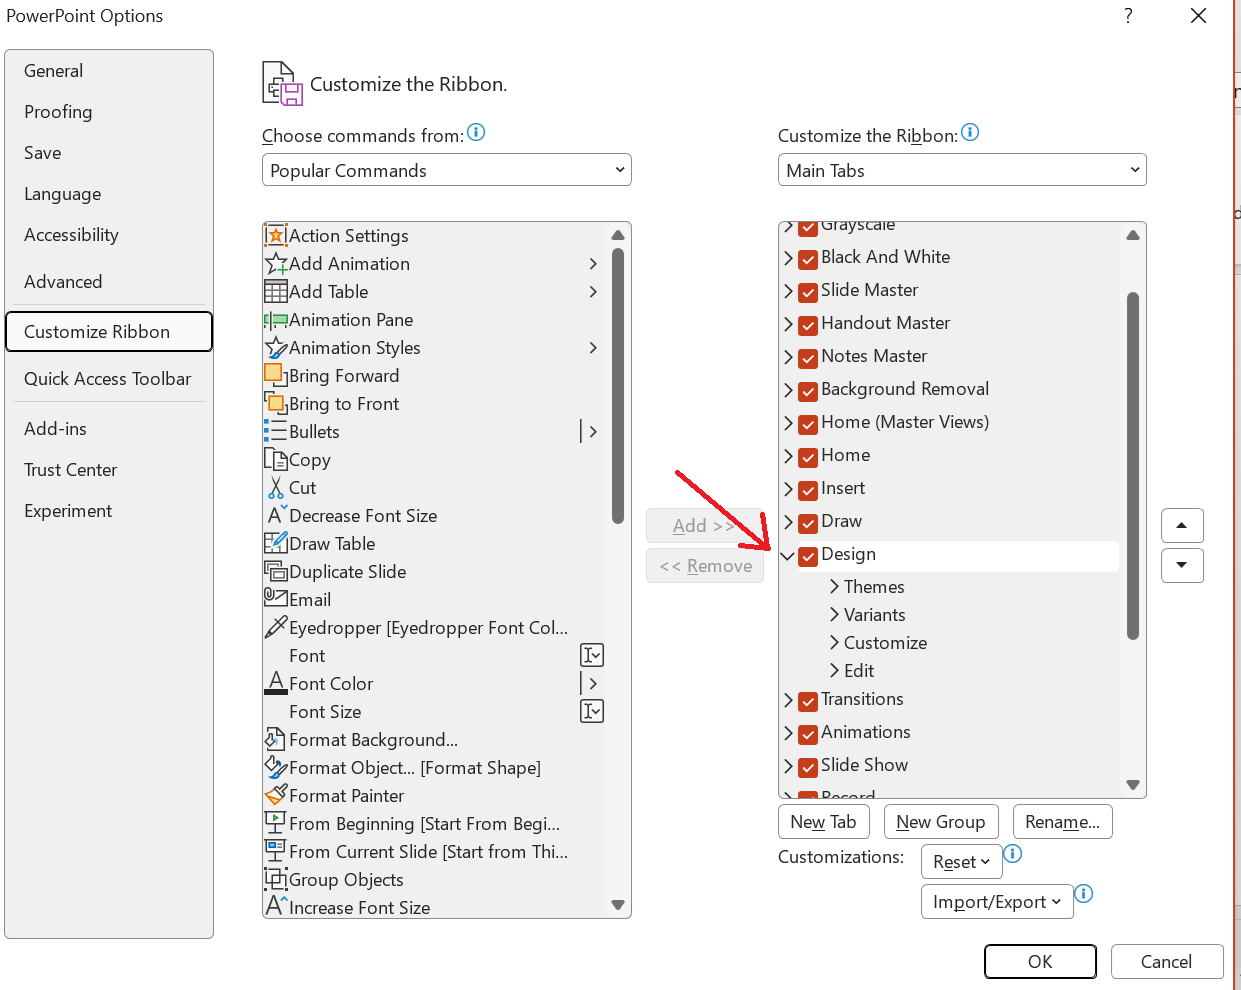Open the Reset dropdown button

point(961,861)
